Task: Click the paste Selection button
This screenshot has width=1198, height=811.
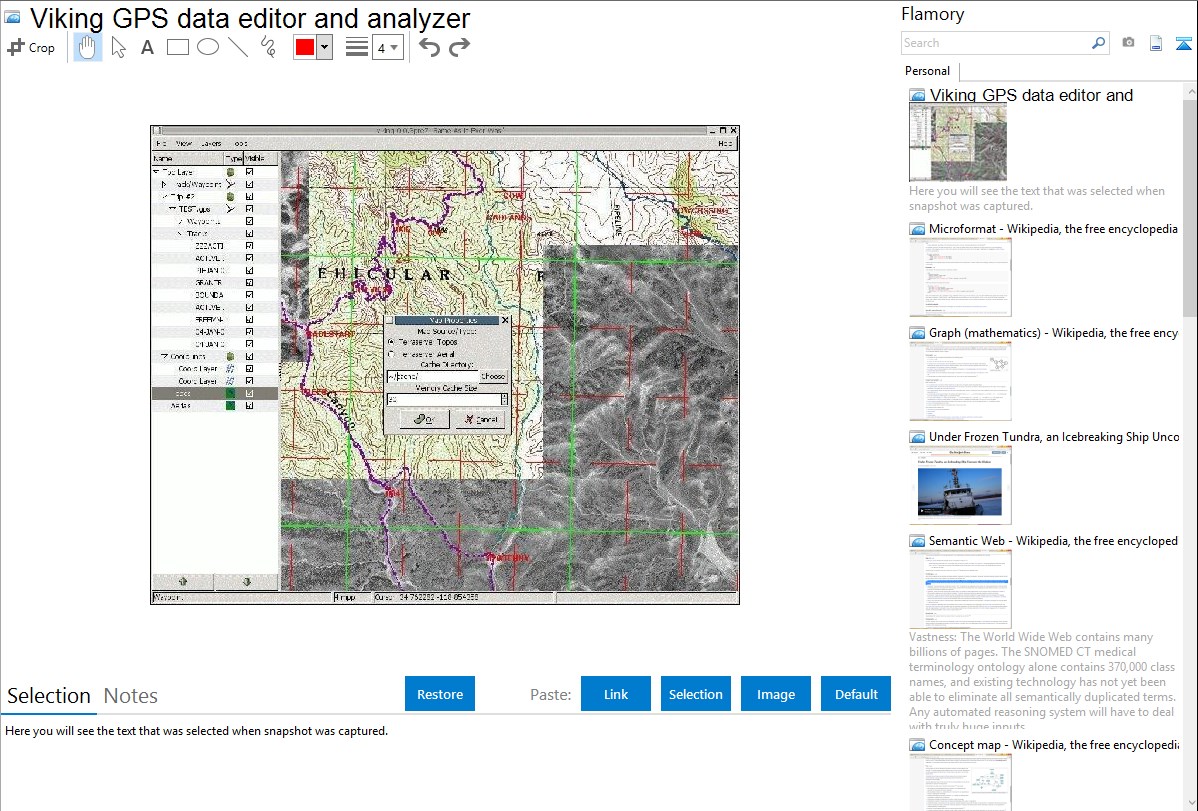Action: (x=695, y=694)
